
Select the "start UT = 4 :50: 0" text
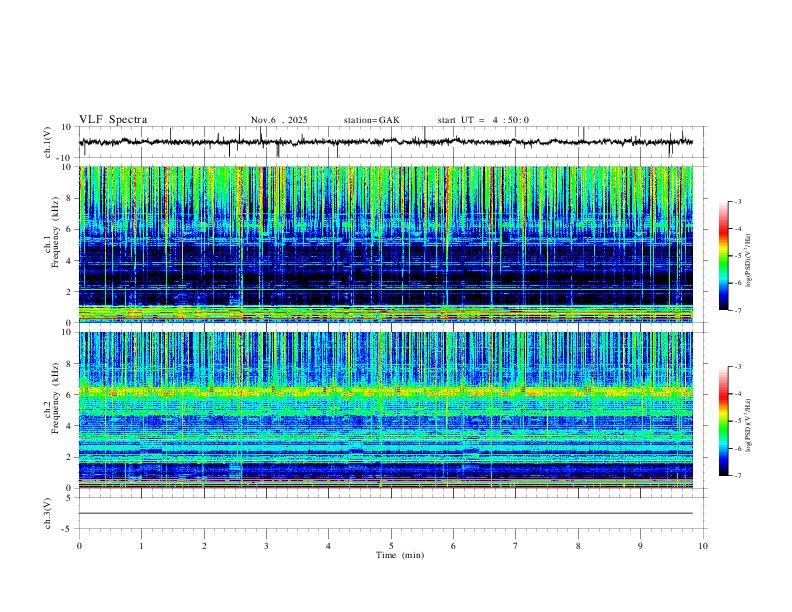pyautogui.click(x=483, y=120)
